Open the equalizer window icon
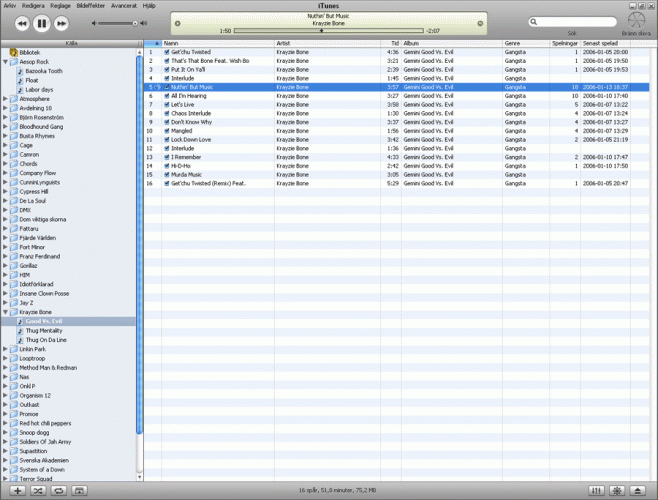This screenshot has height=500, width=658. tap(596, 490)
